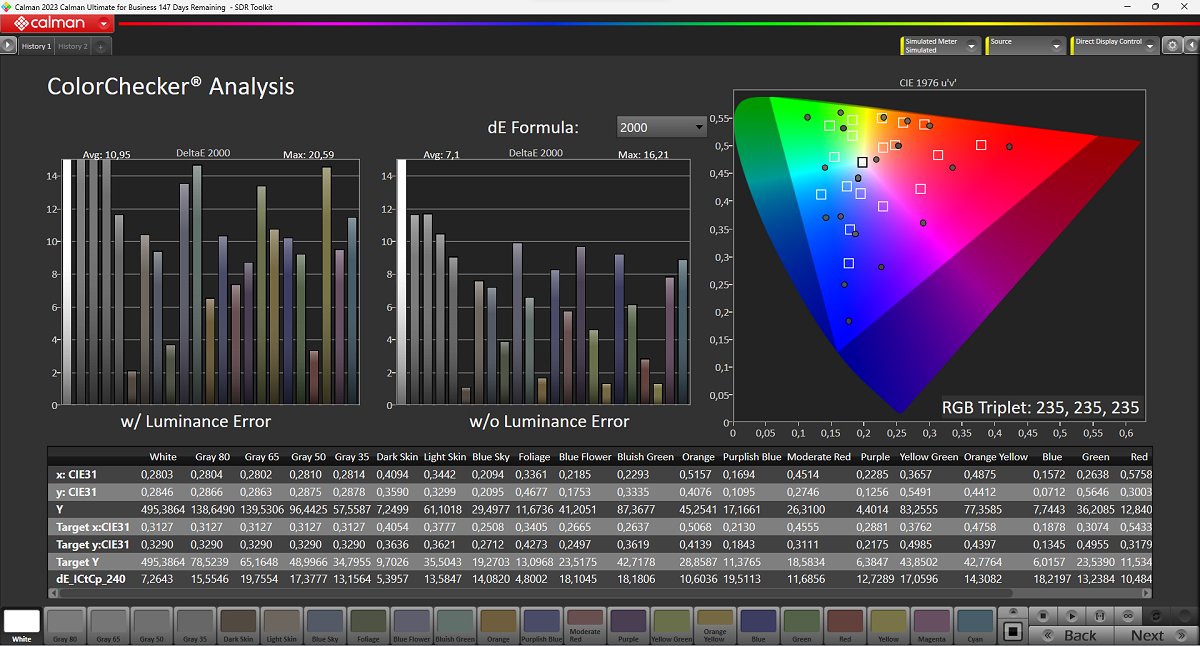Click the stop measurement icon

click(x=1042, y=616)
